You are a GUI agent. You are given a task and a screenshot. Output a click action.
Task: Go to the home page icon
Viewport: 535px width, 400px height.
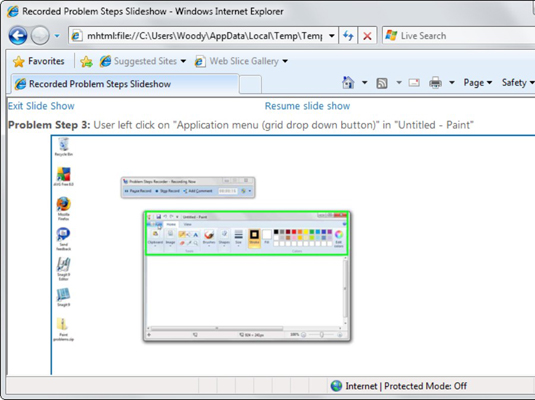(348, 83)
